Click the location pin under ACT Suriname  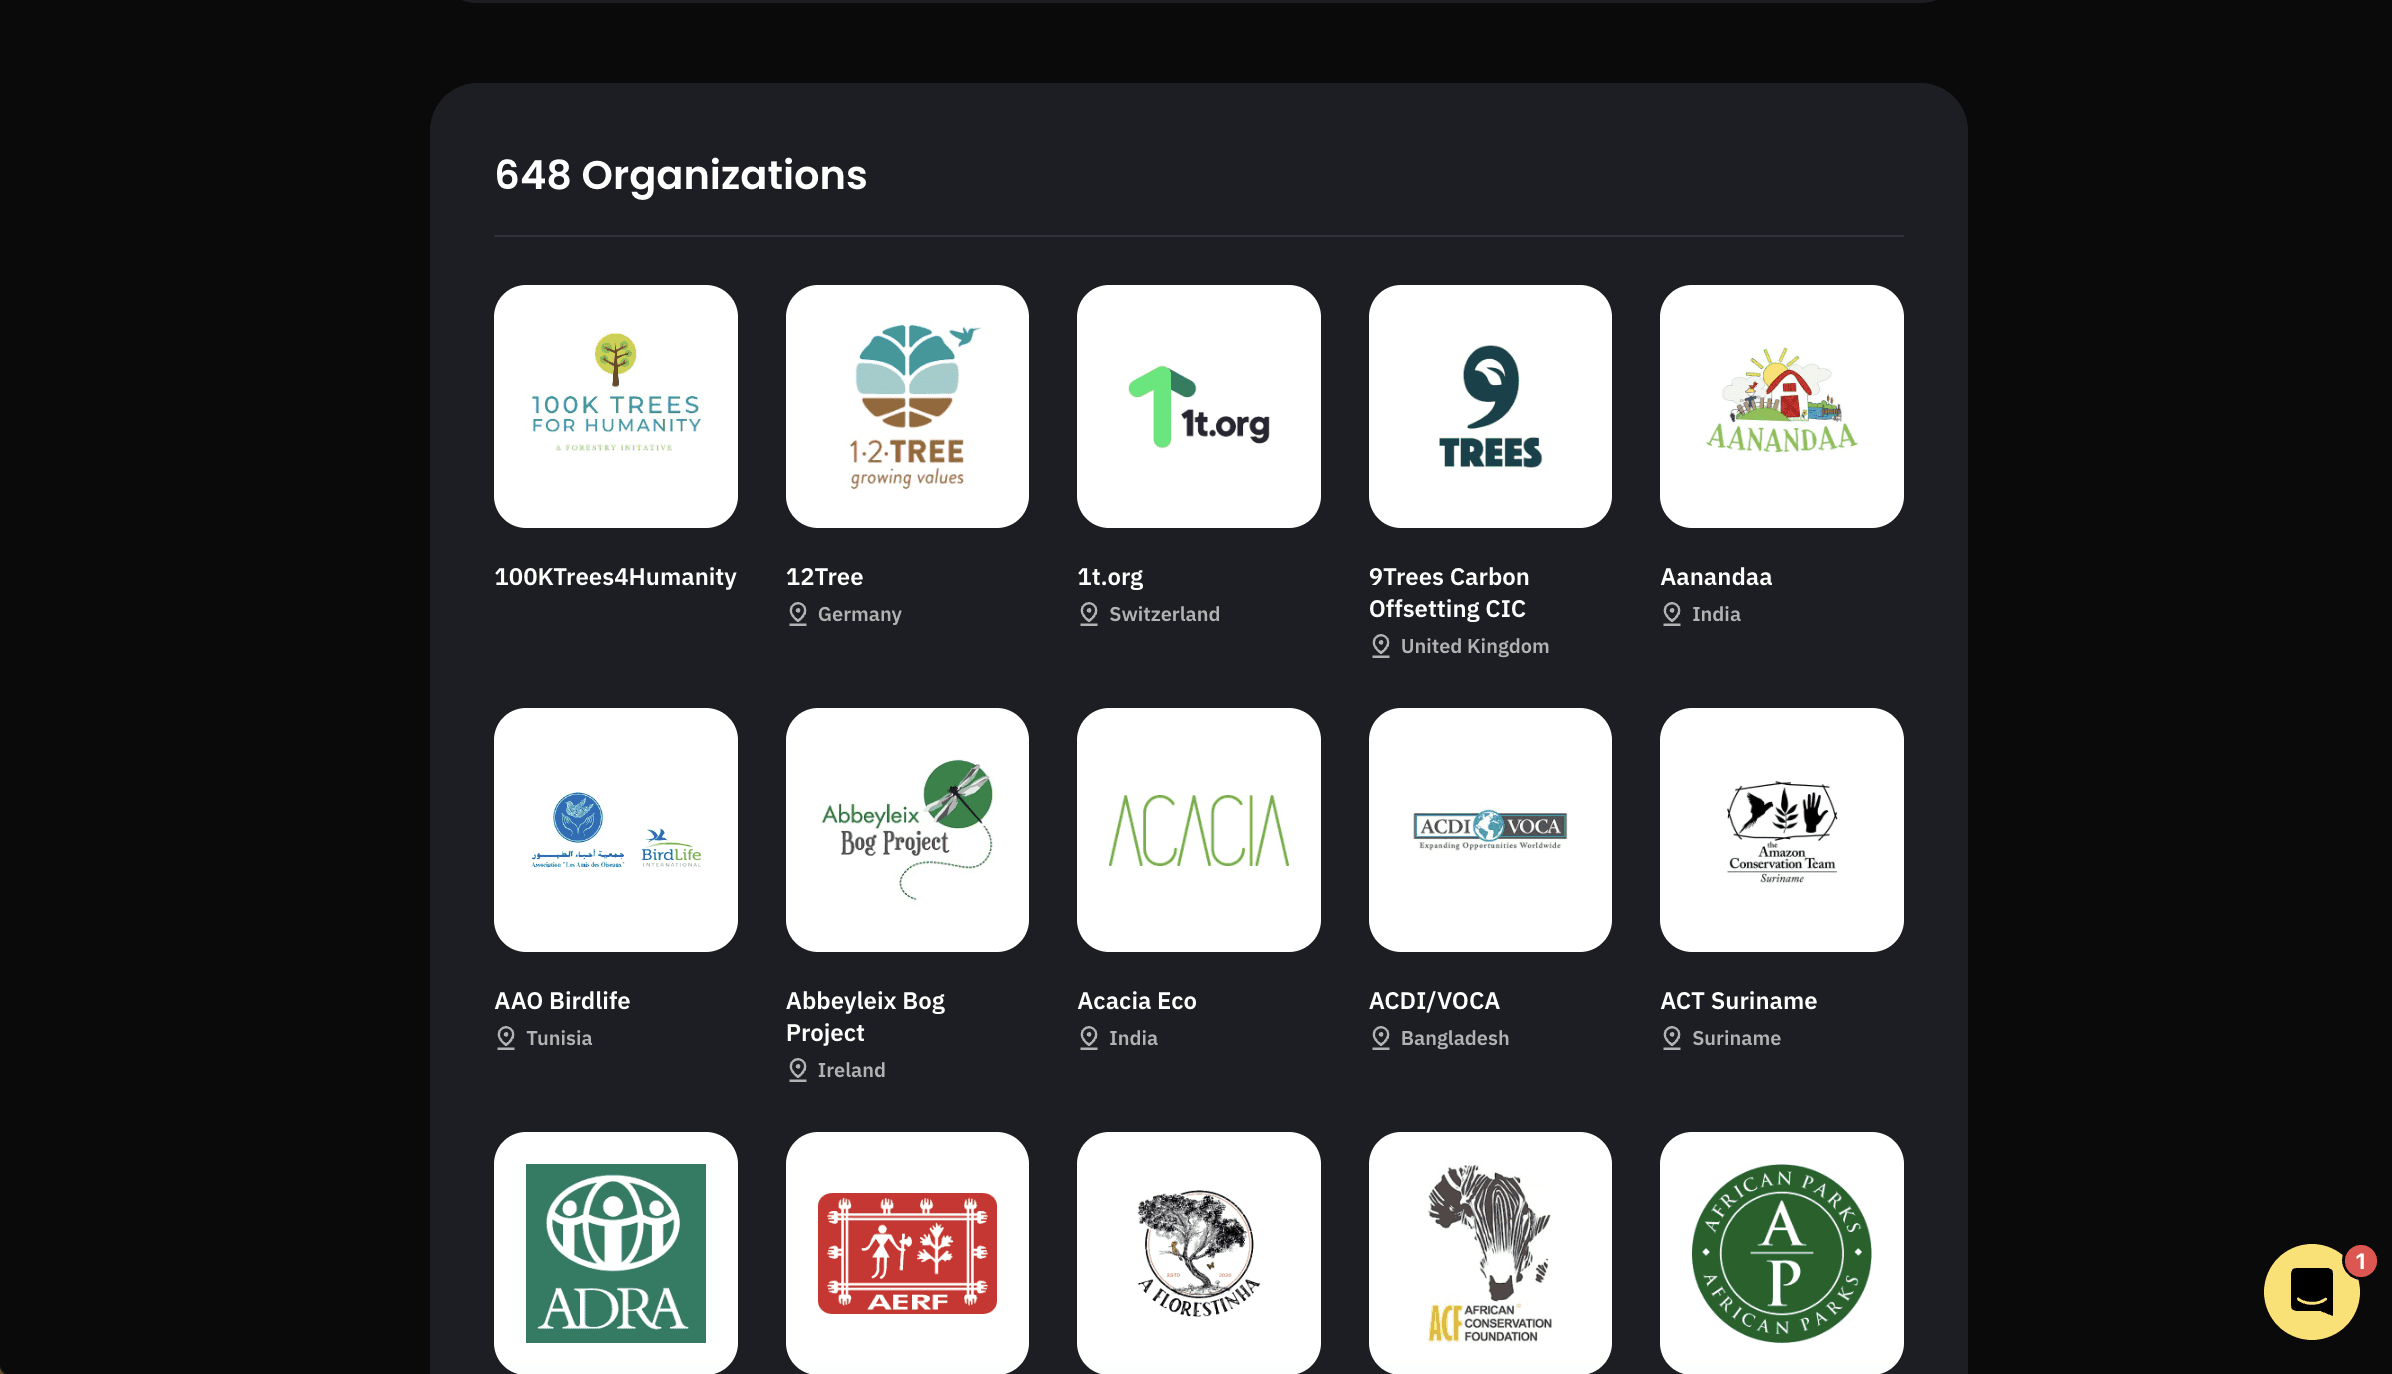point(1672,1038)
